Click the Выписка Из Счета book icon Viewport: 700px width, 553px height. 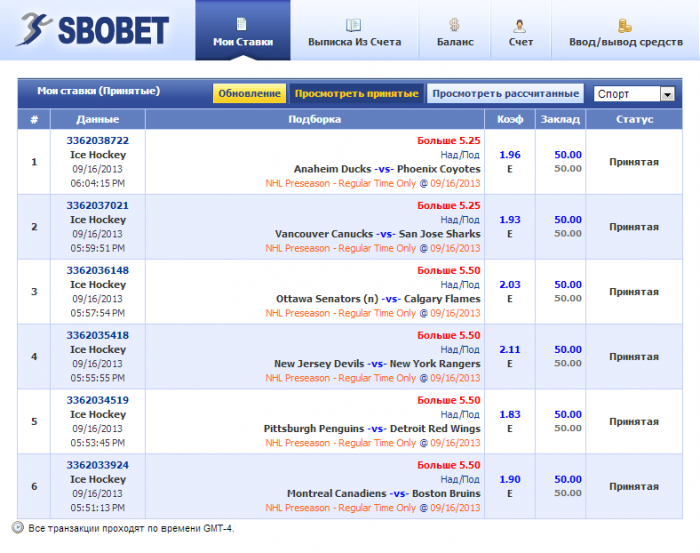point(354,25)
